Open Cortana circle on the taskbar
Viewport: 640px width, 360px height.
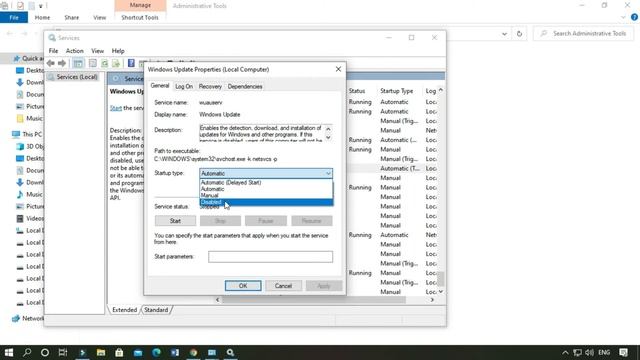pos(45,352)
